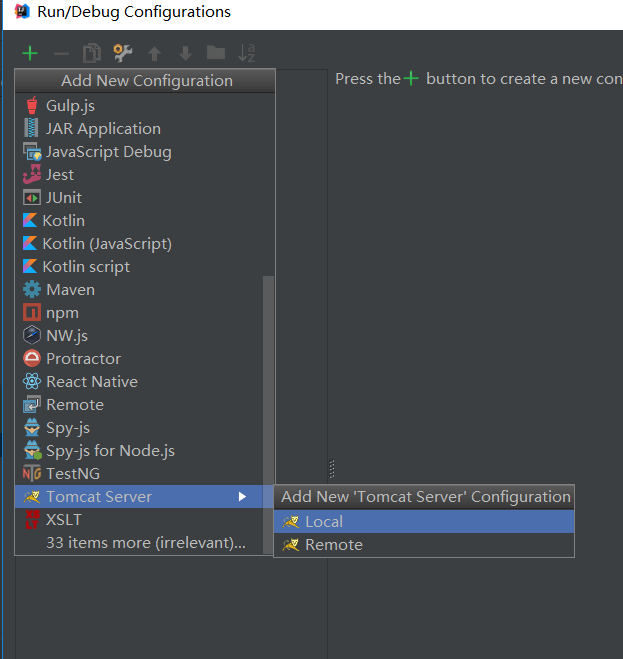Click the Tomcat Server icon
The height and width of the screenshot is (659, 623).
click(x=32, y=497)
